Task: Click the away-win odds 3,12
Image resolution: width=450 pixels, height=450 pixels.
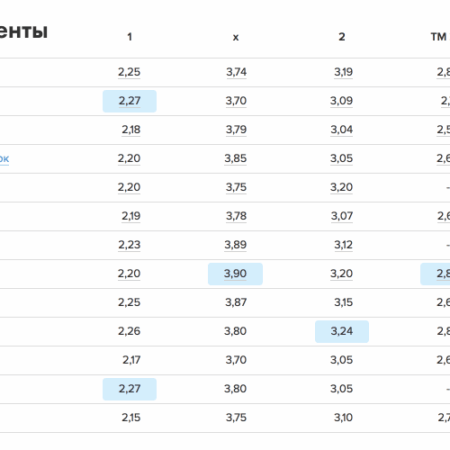Action: click(343, 245)
